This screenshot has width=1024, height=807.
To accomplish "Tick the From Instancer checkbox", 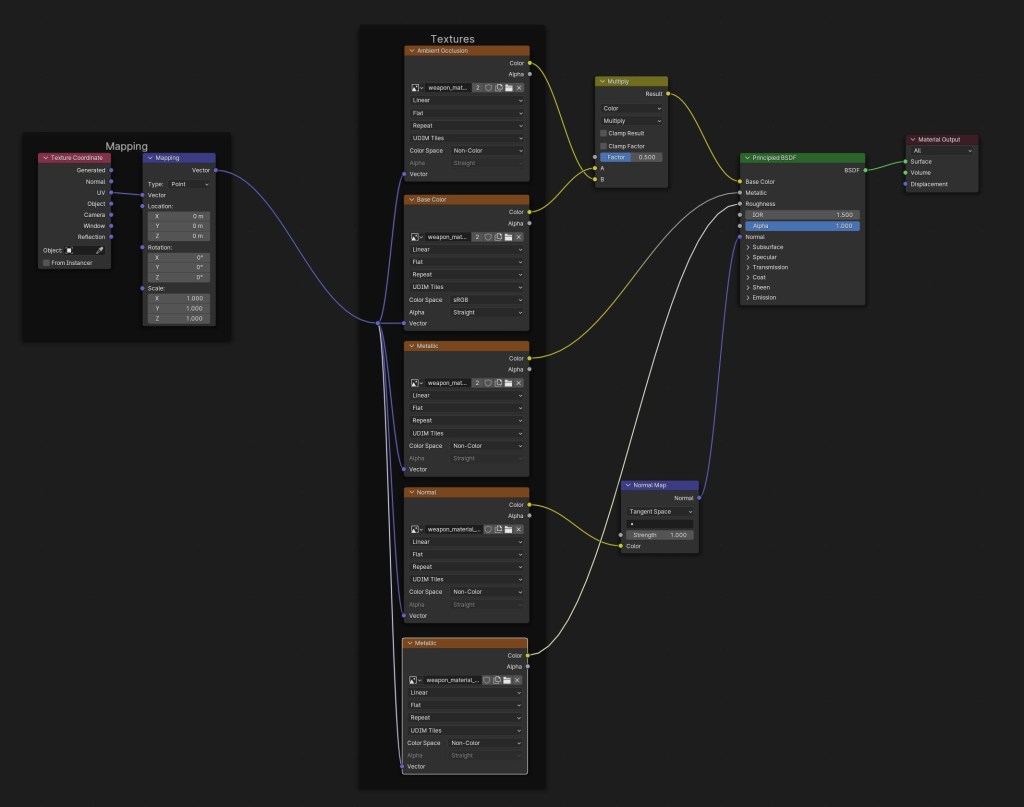I will (x=46, y=263).
